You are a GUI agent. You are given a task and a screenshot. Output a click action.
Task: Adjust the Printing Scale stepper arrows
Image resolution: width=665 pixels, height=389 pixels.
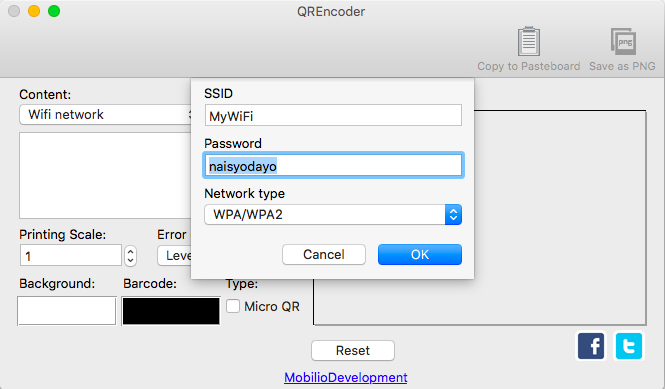[130, 256]
